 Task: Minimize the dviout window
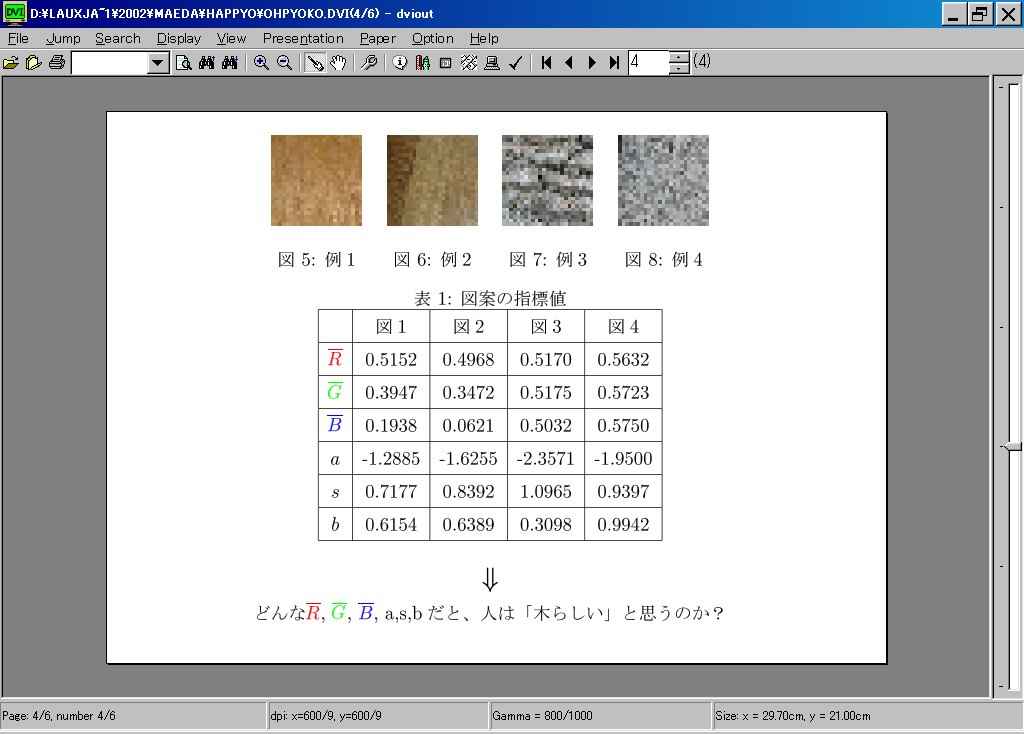(x=953, y=14)
